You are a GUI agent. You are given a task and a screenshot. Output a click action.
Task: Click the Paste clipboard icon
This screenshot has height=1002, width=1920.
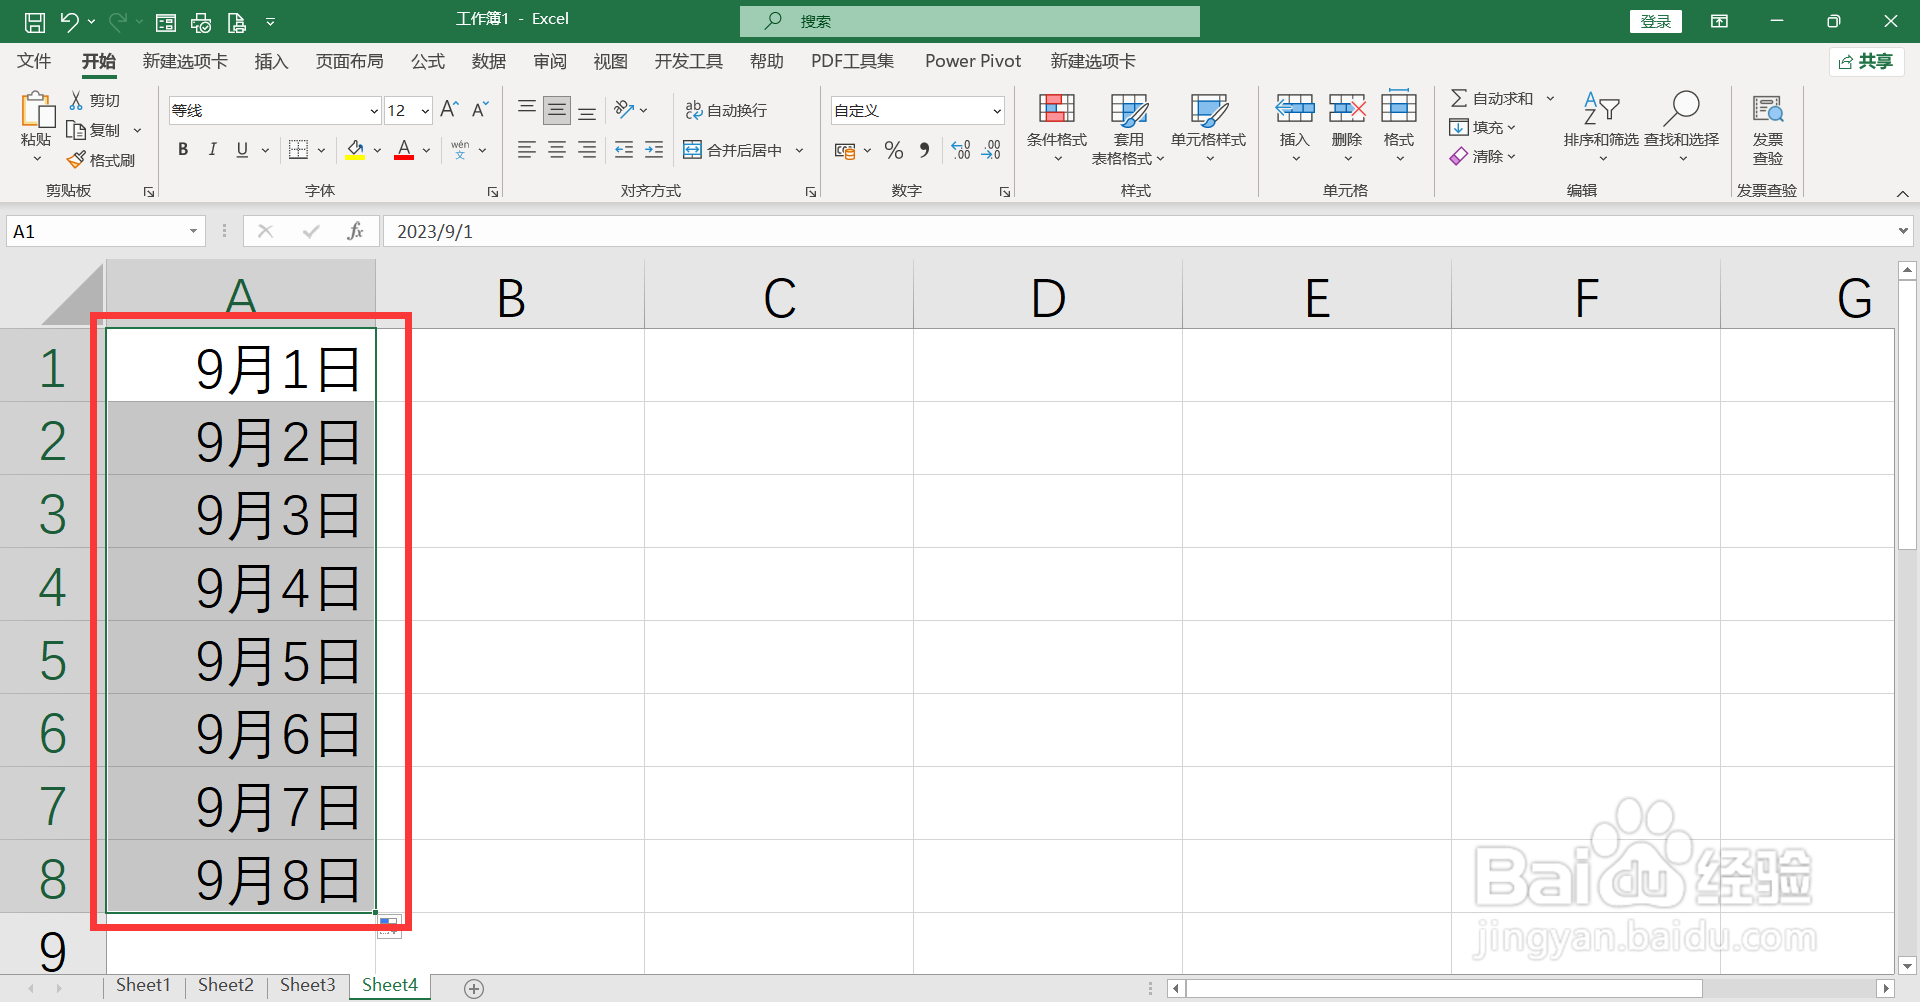coord(37,110)
